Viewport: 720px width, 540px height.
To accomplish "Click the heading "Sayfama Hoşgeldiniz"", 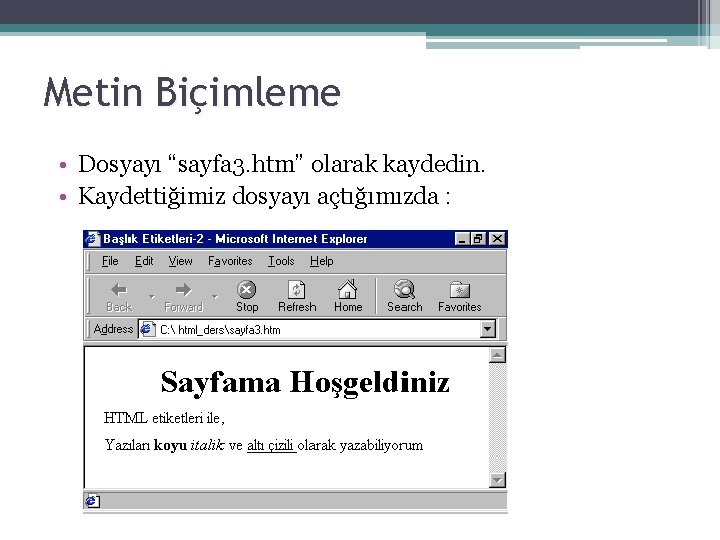I will (305, 382).
